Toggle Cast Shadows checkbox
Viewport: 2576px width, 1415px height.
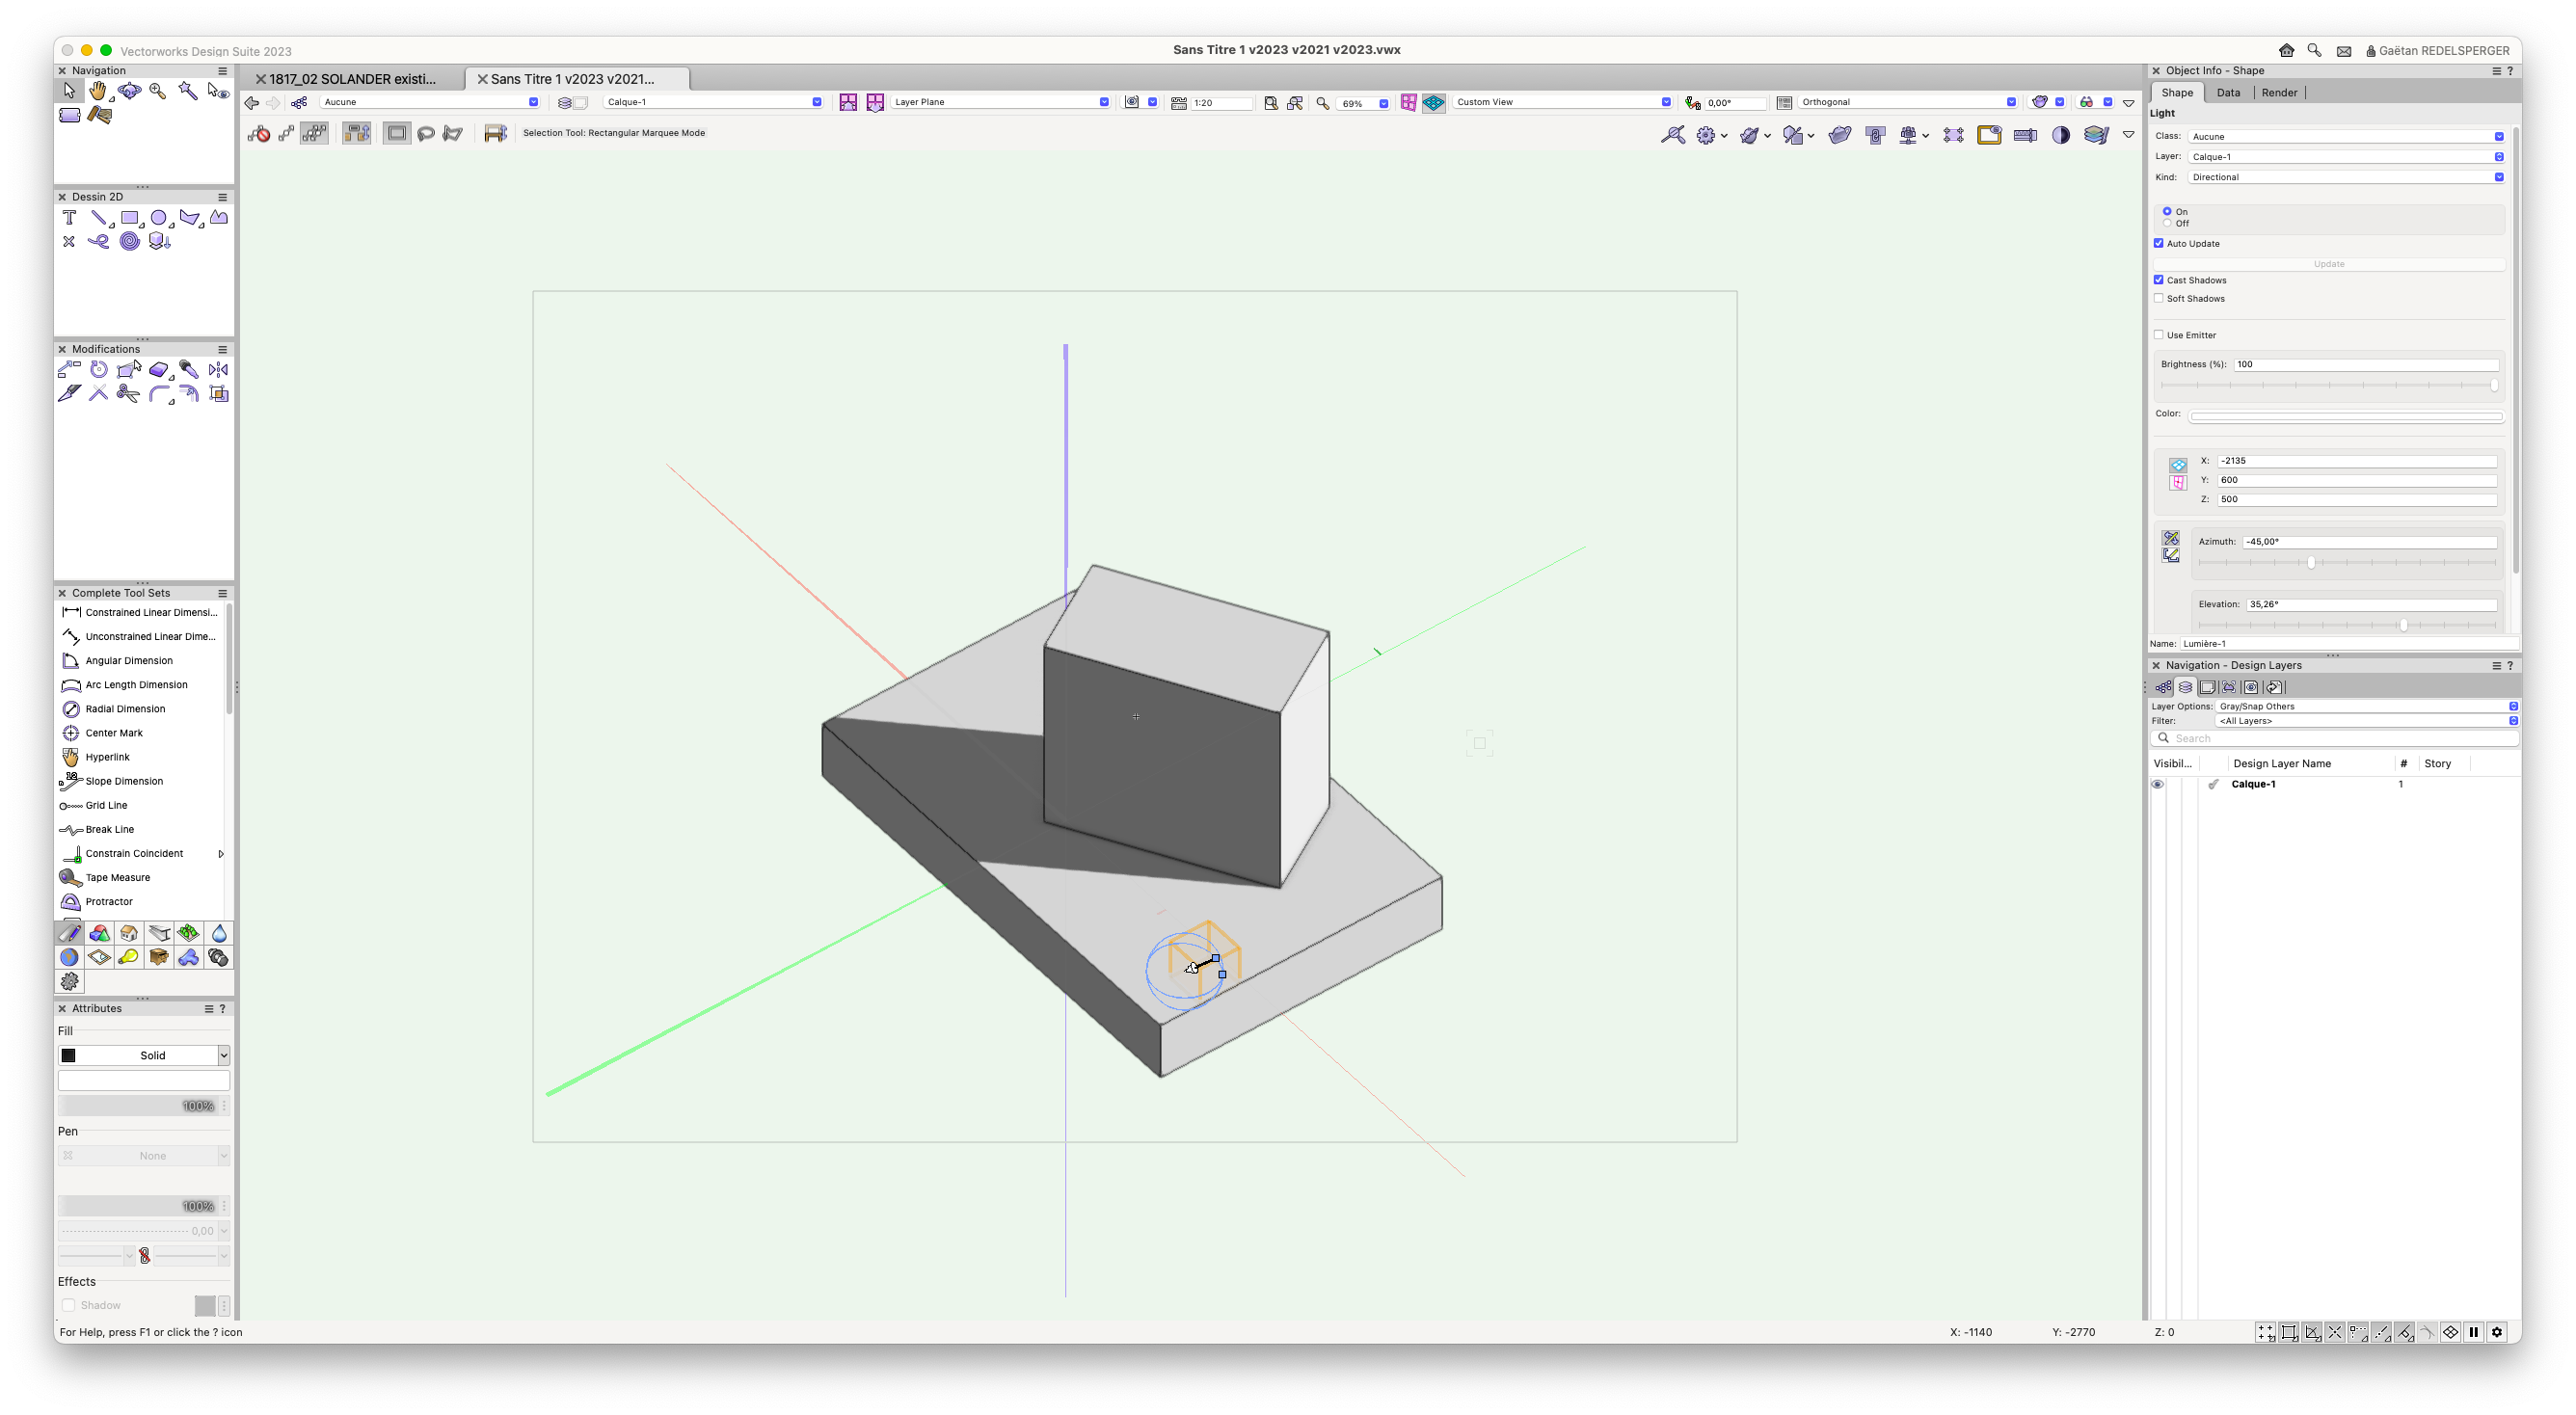point(2160,280)
